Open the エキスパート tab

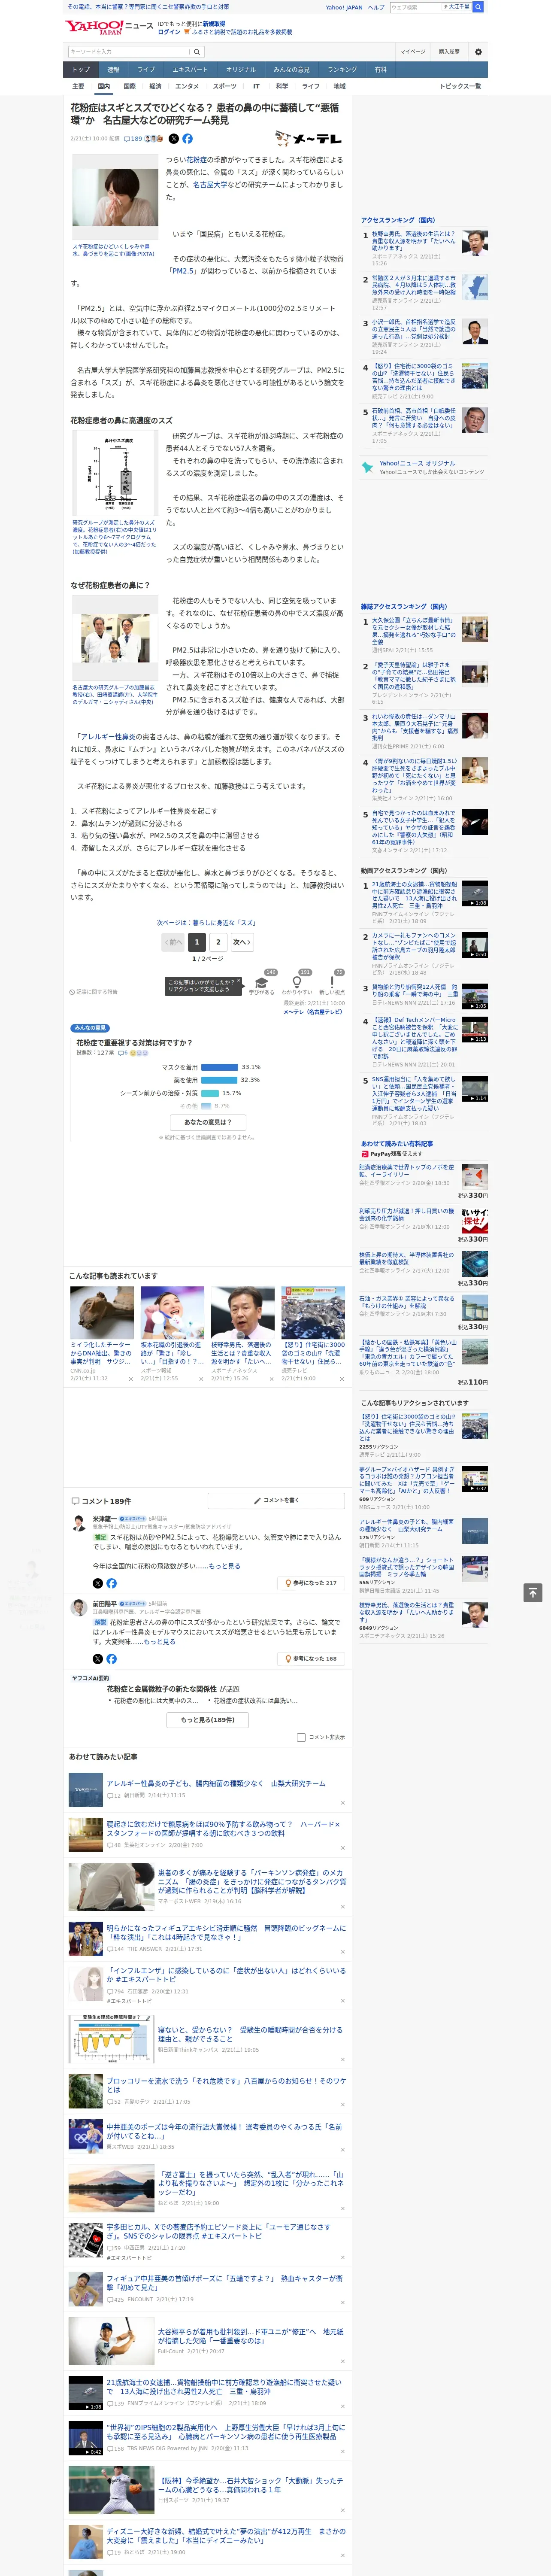point(190,70)
